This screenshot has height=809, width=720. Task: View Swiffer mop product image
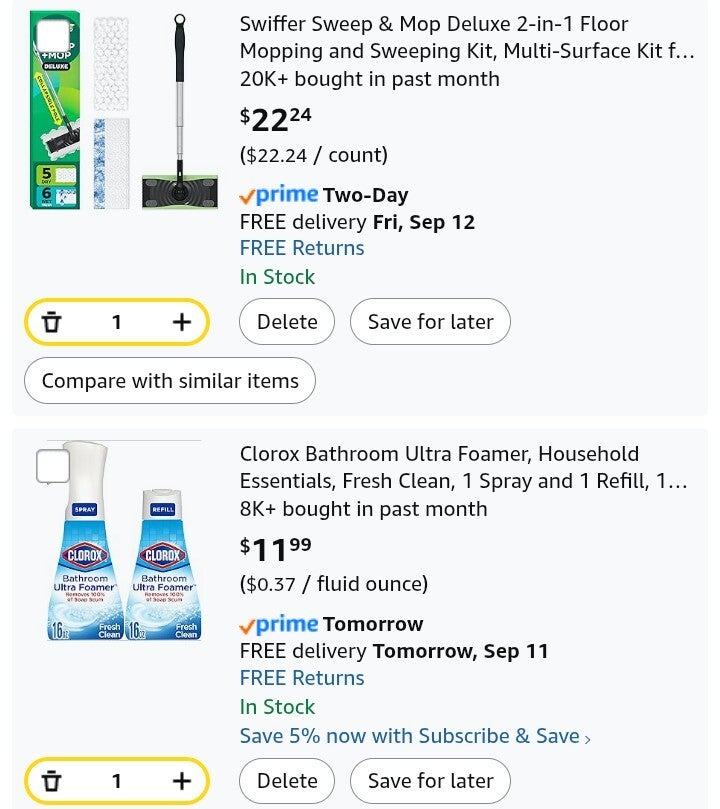tap(125, 112)
